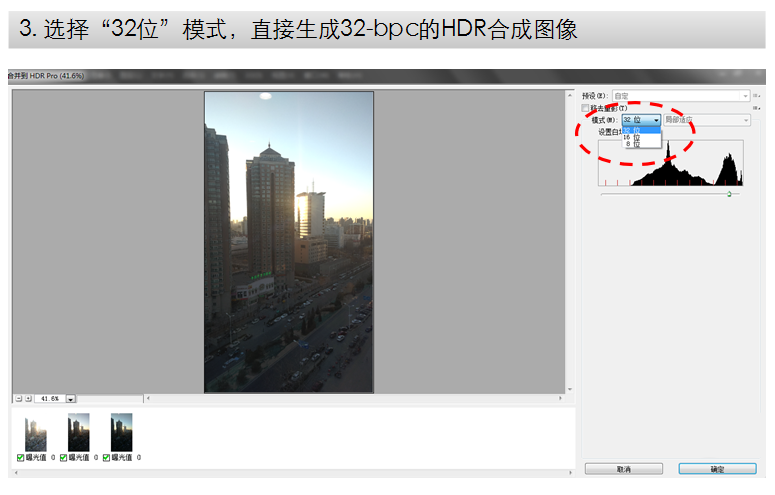Screen dimensions: 775x495
Task: Open the preset options menu icon
Action: click(x=757, y=95)
